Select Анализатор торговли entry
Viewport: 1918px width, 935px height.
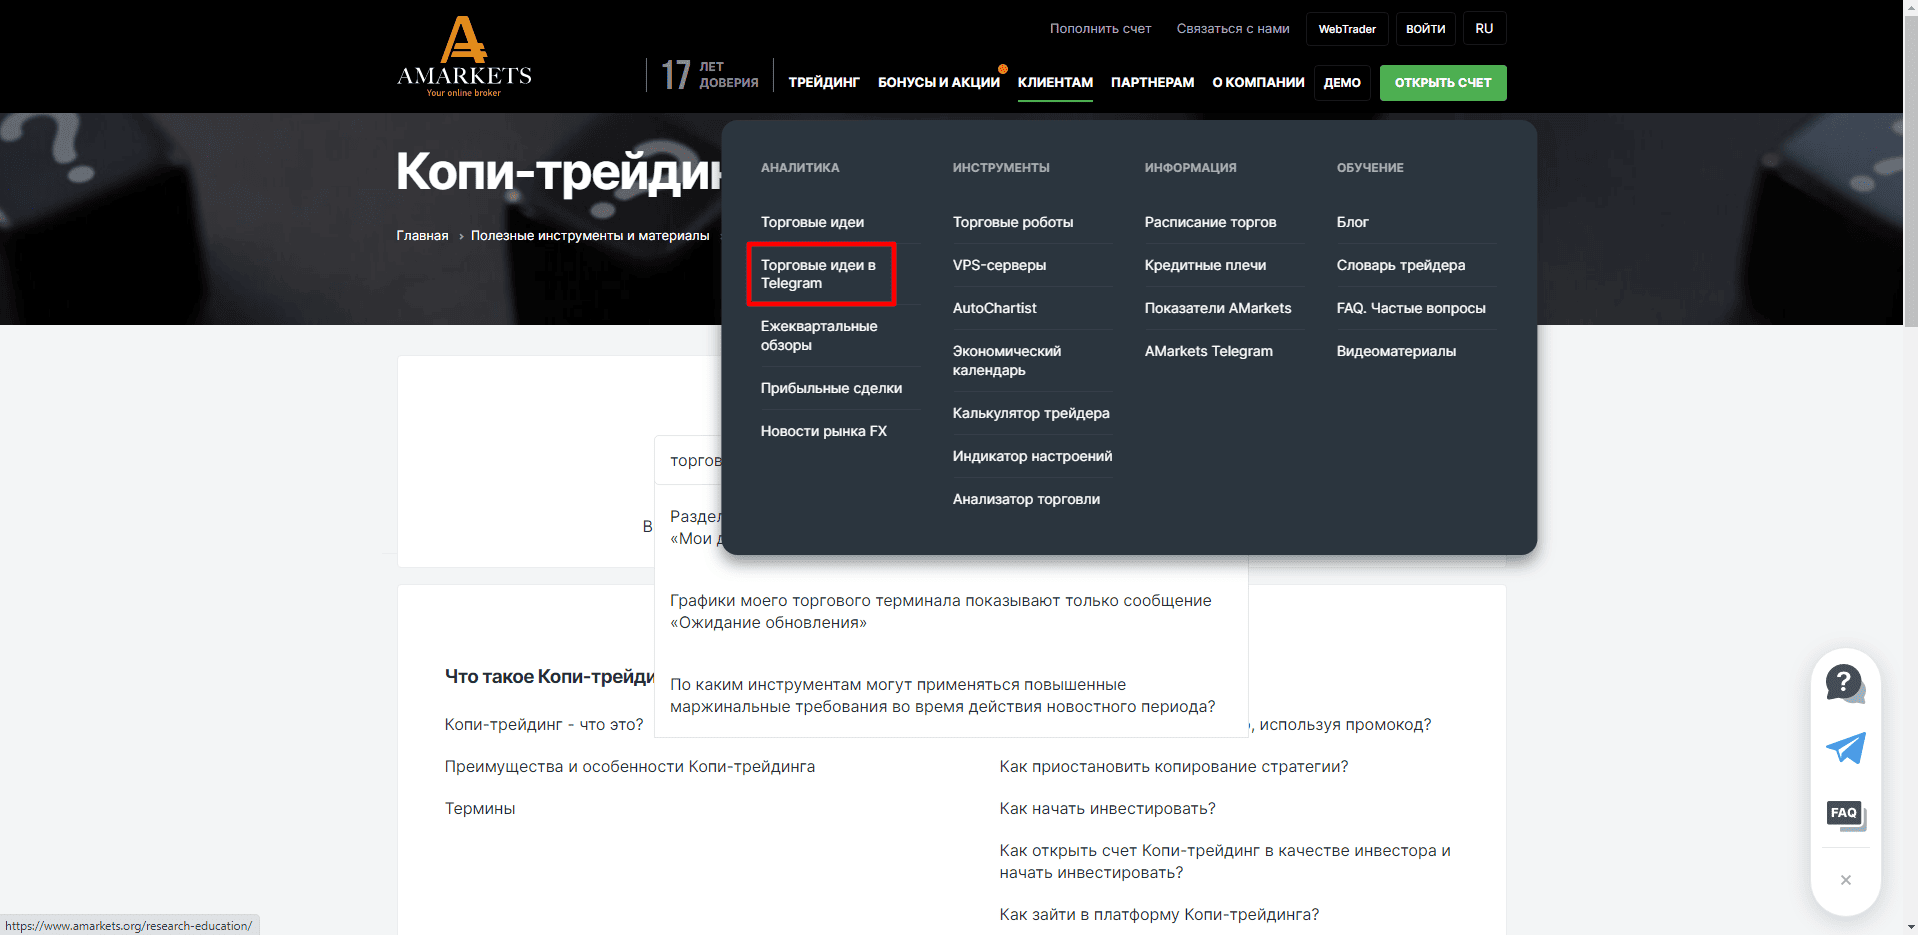1026,499
